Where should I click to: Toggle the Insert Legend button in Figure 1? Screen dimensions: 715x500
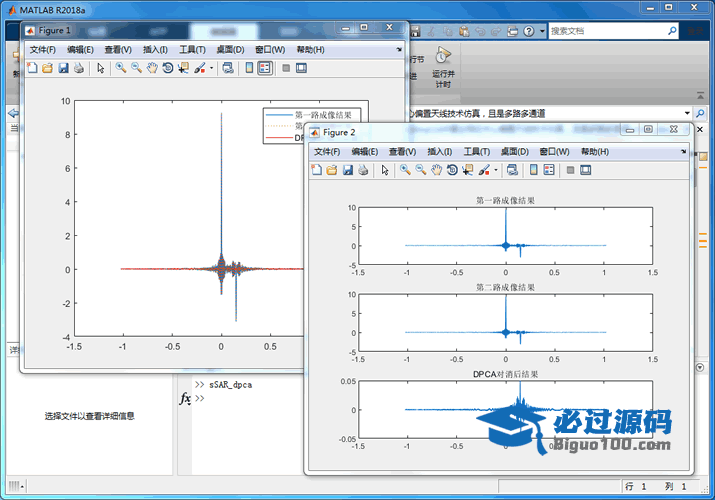click(x=264, y=68)
